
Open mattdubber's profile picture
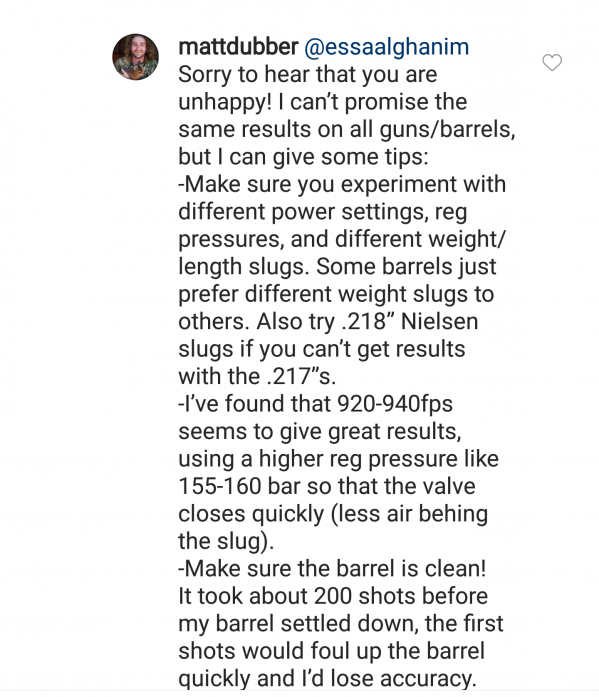pyautogui.click(x=136, y=57)
